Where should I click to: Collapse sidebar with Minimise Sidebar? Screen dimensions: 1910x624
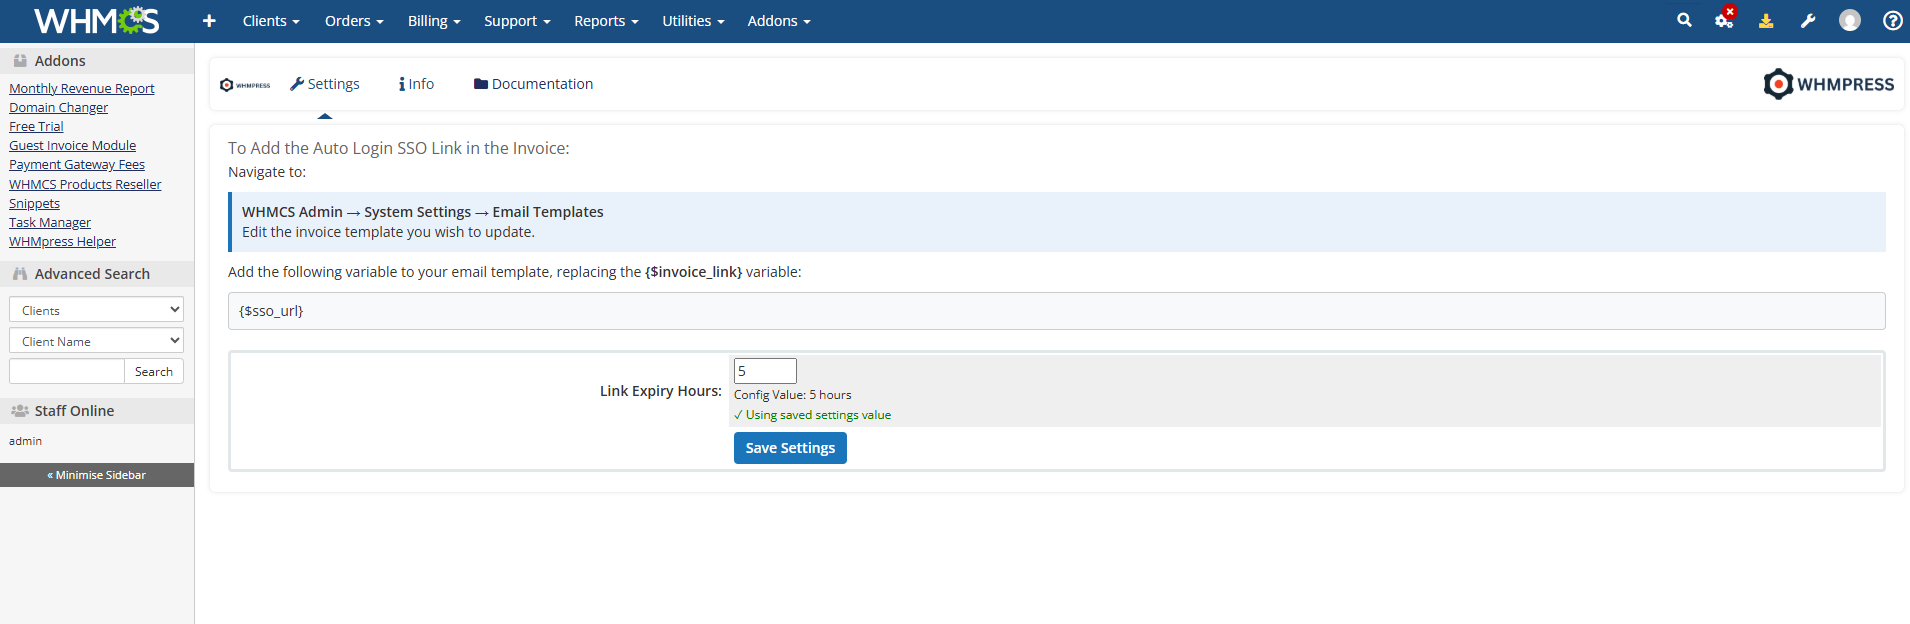(x=97, y=475)
